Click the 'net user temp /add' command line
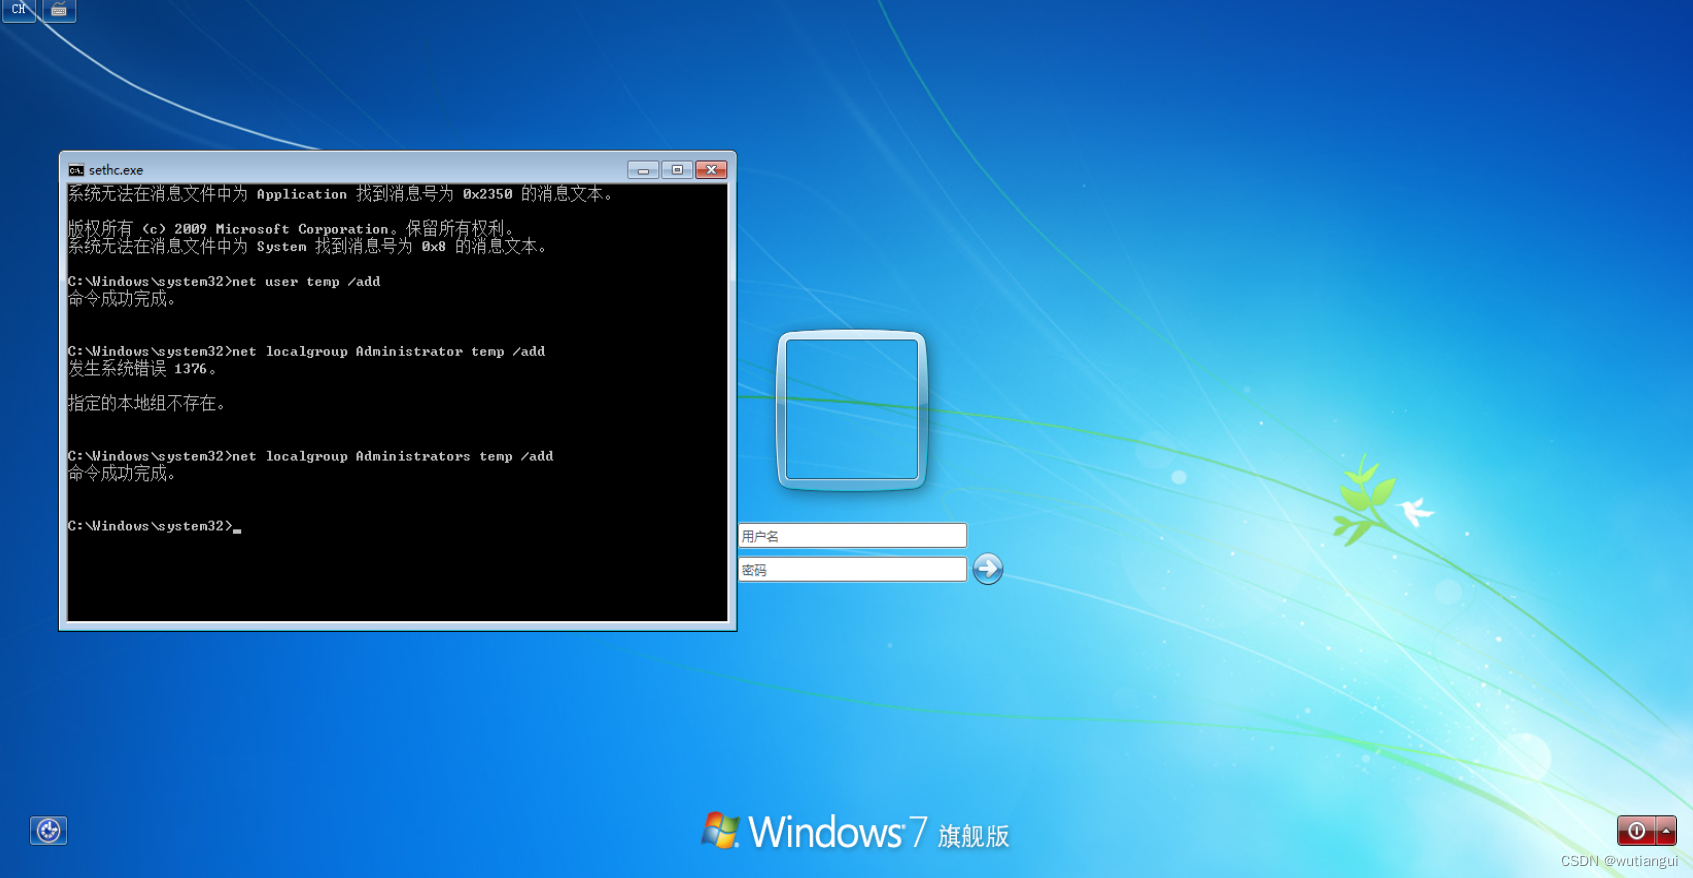The width and height of the screenshot is (1693, 878). point(224,282)
